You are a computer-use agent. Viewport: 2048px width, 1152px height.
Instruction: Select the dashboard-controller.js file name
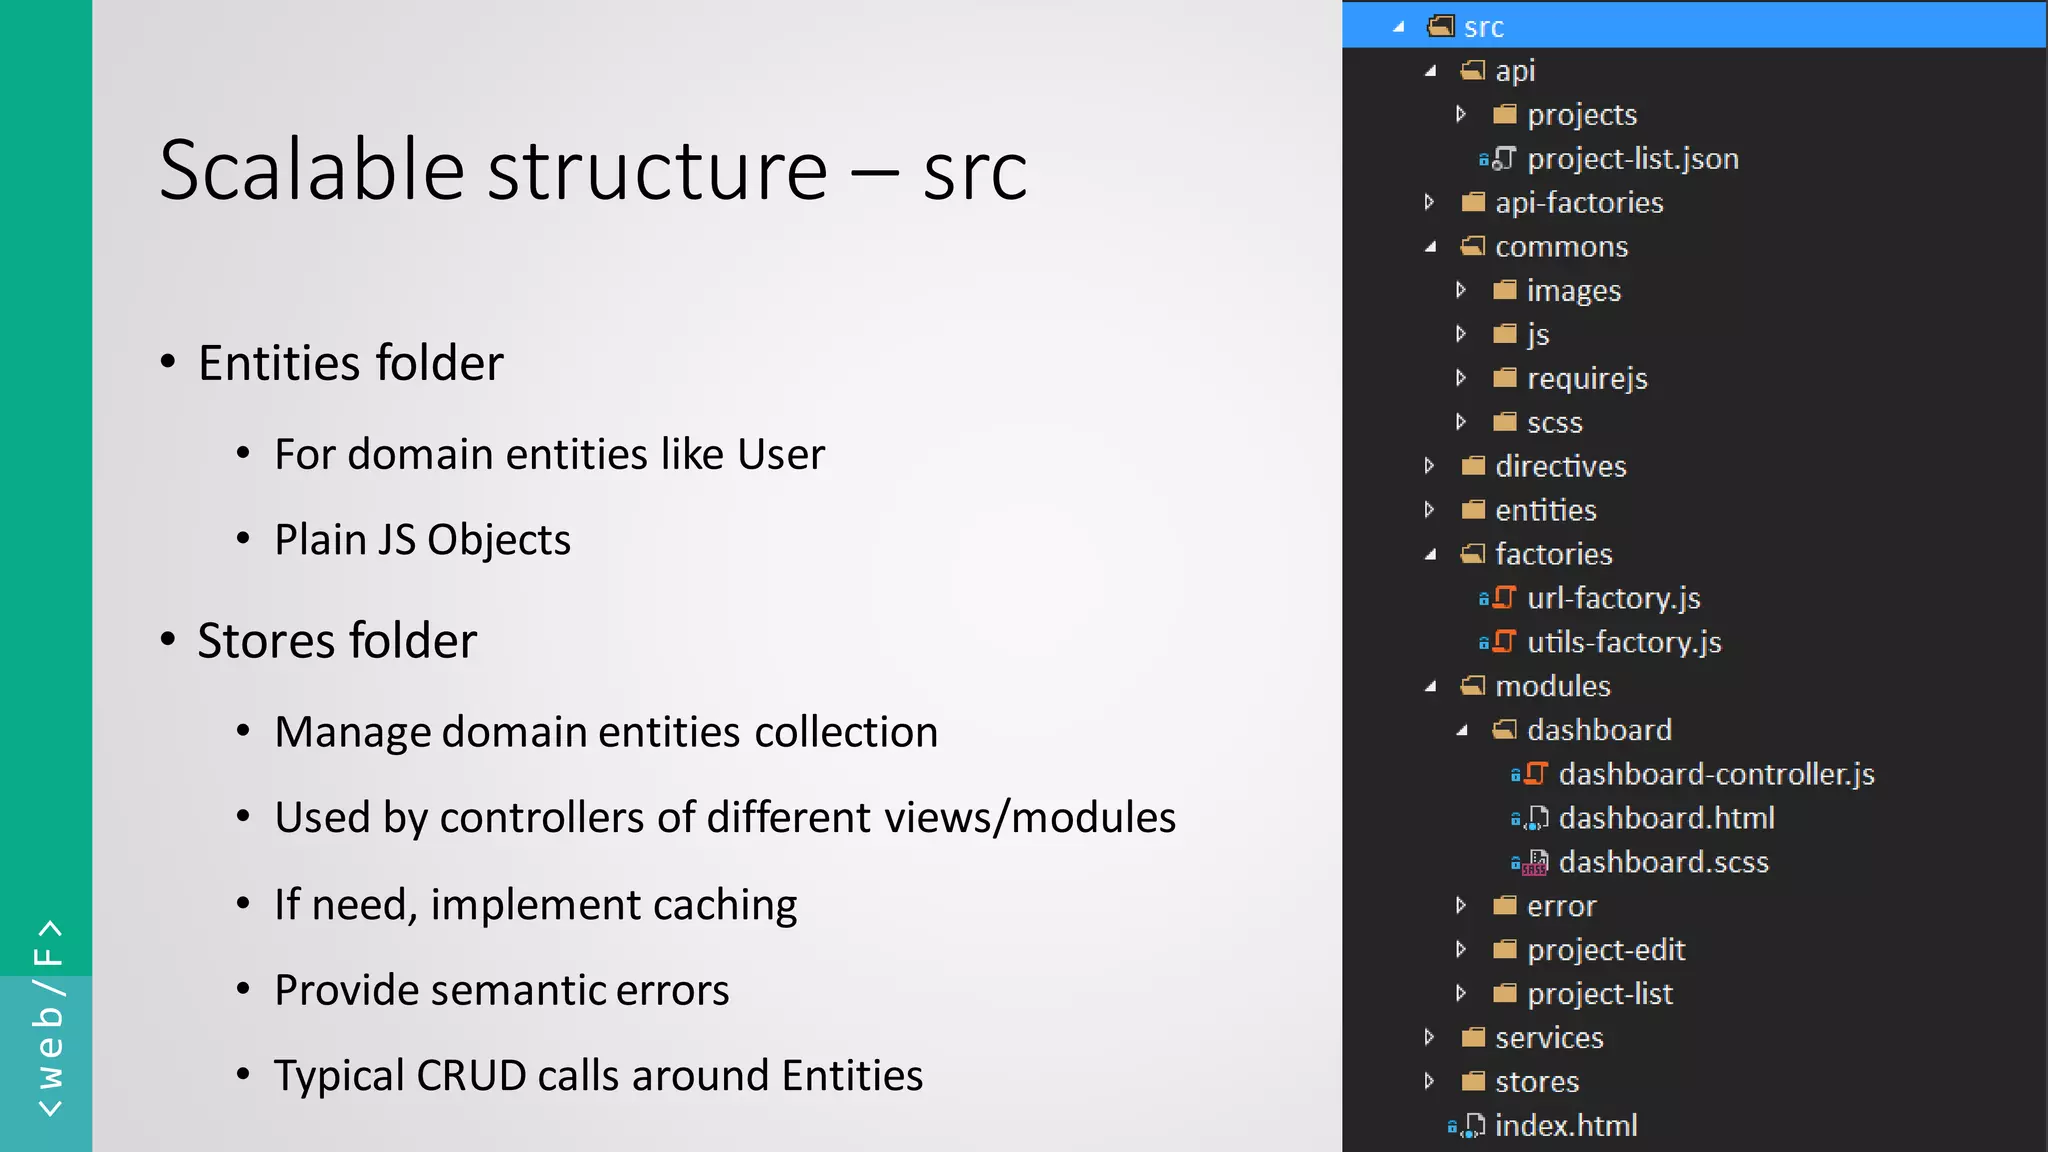1717,775
